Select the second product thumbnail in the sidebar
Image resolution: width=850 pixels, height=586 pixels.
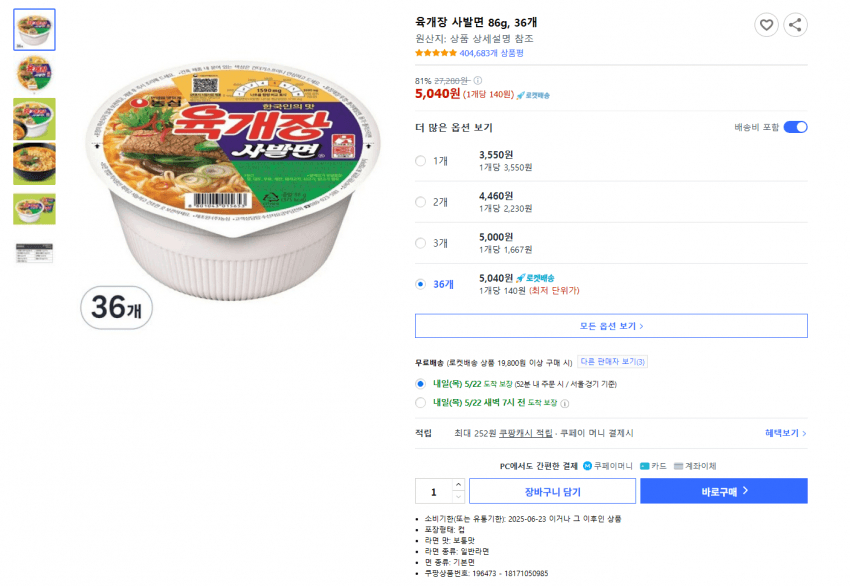(x=34, y=72)
